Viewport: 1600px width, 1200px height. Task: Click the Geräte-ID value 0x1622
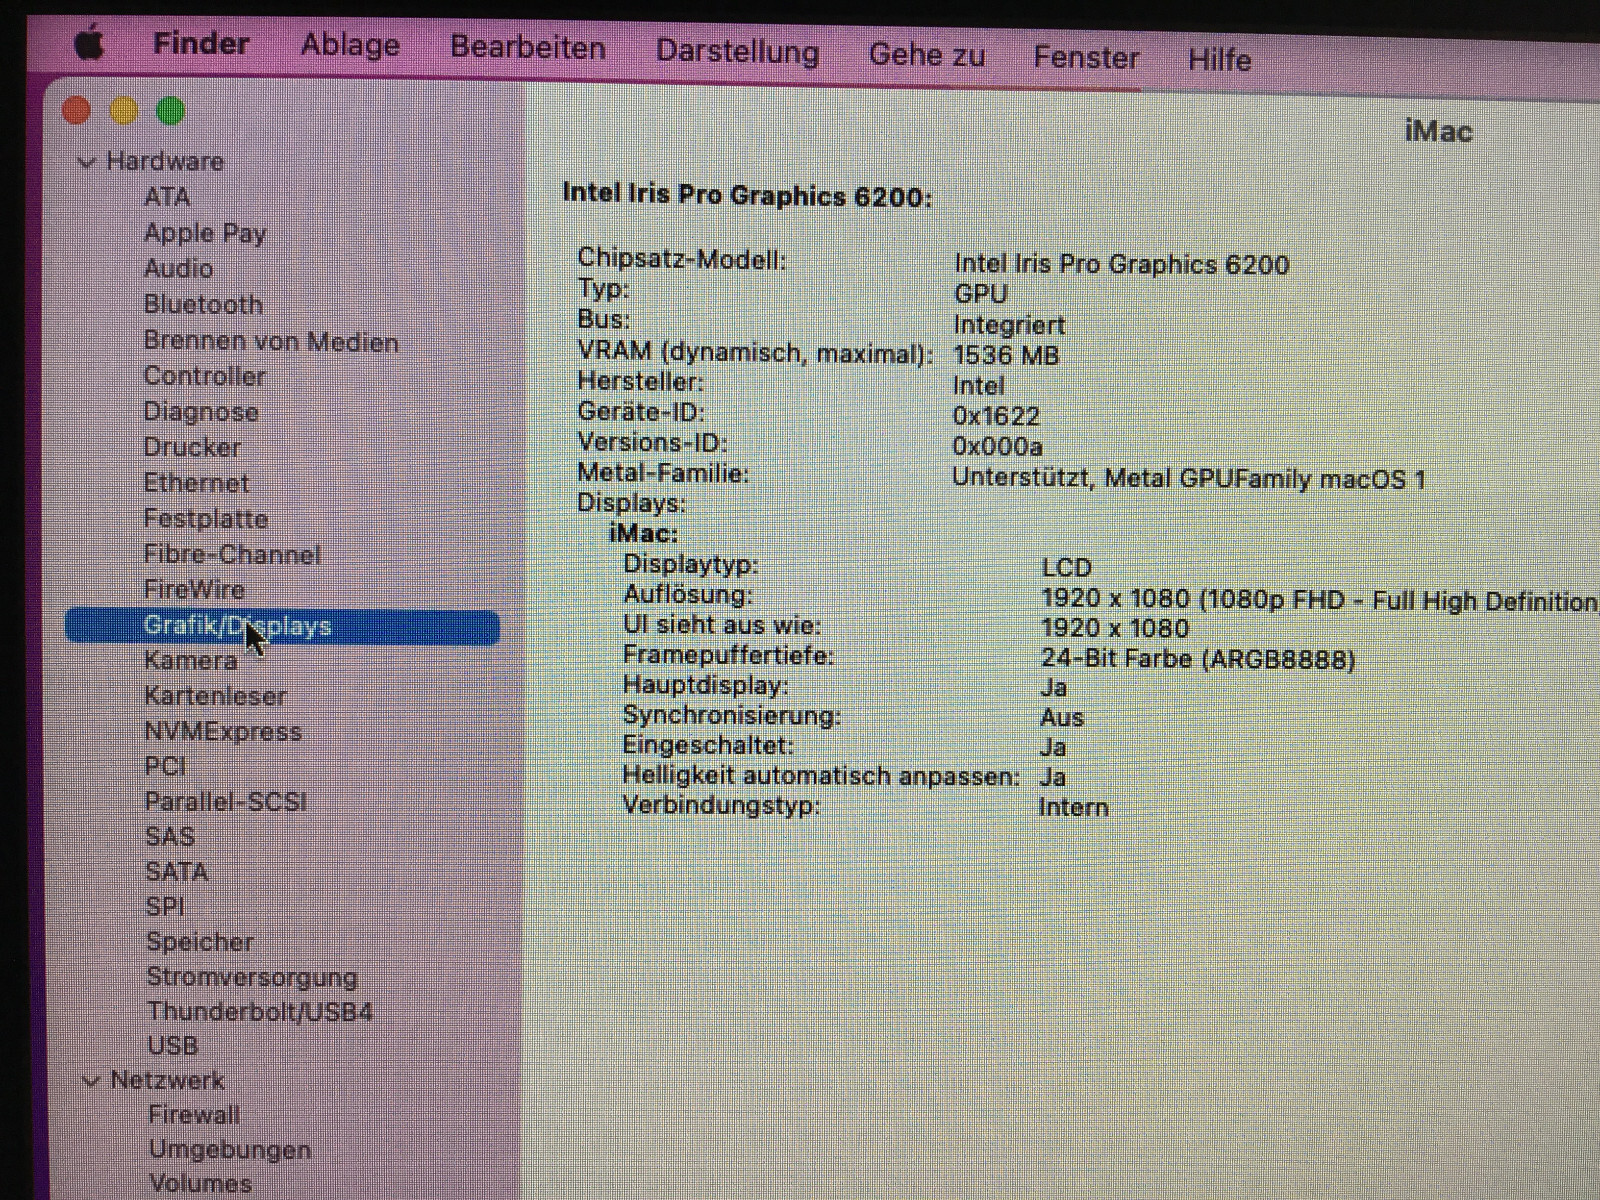996,416
